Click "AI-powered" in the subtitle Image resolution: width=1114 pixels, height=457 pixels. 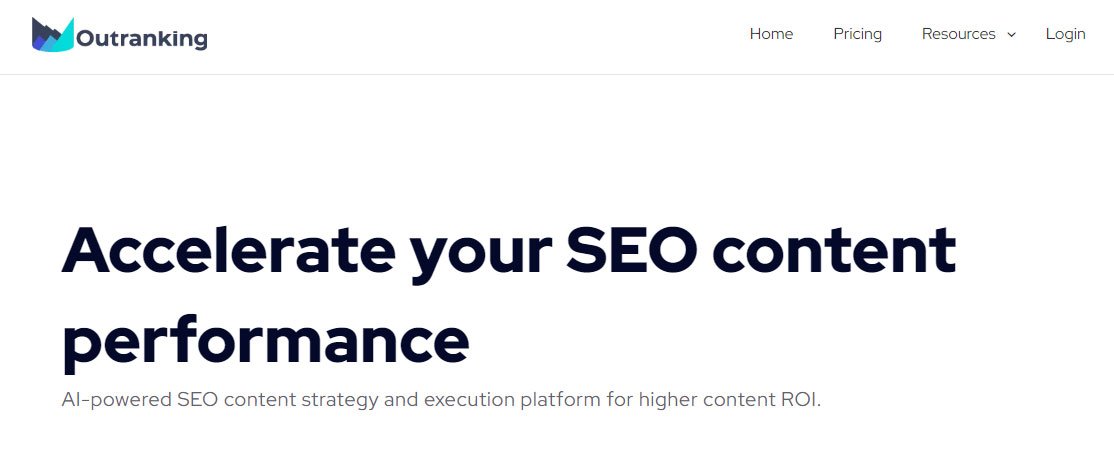coord(115,400)
